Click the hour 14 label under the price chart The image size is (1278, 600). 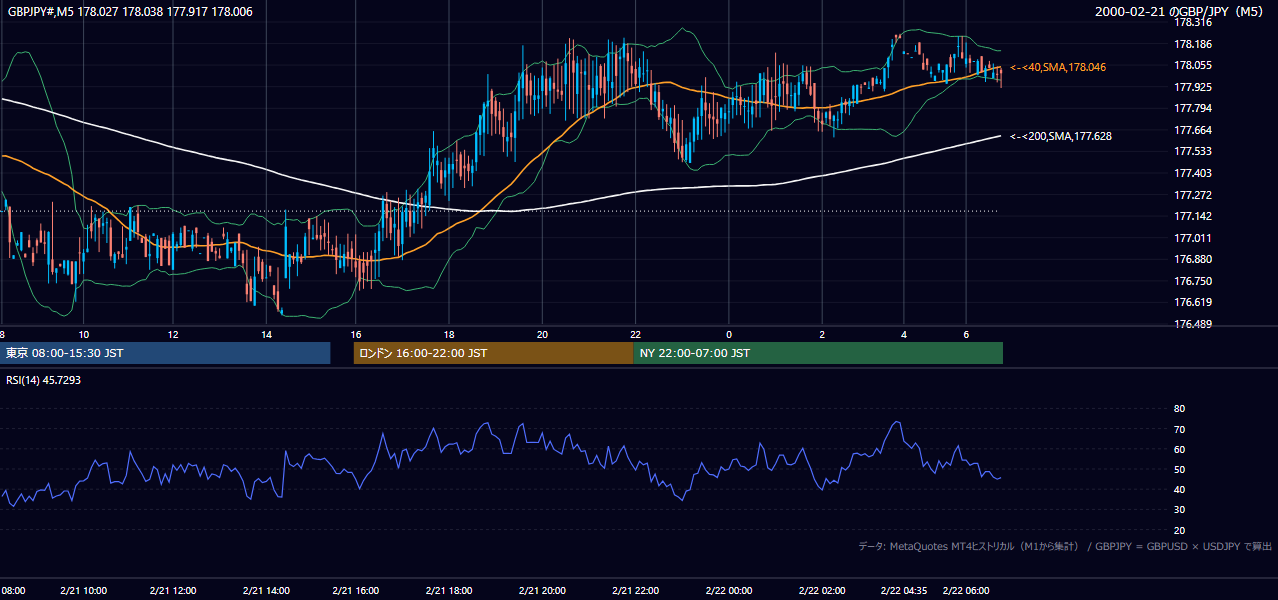266,334
